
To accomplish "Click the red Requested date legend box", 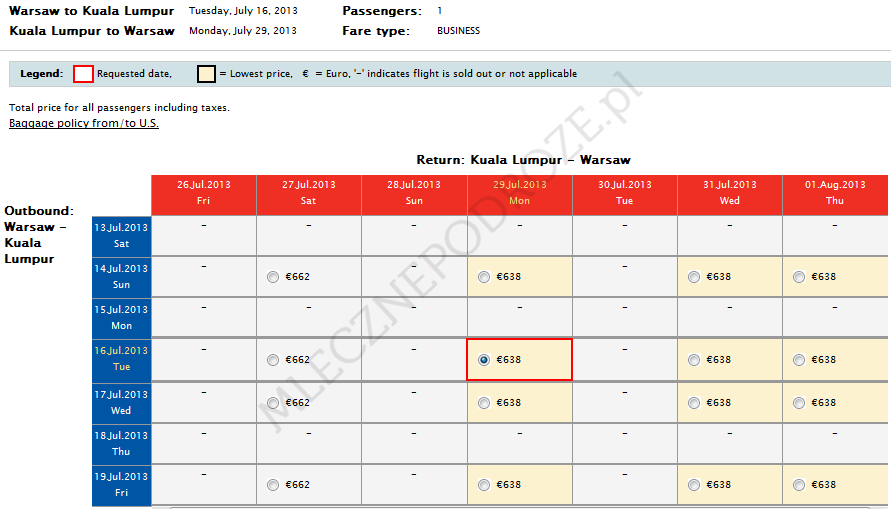I will pos(83,74).
